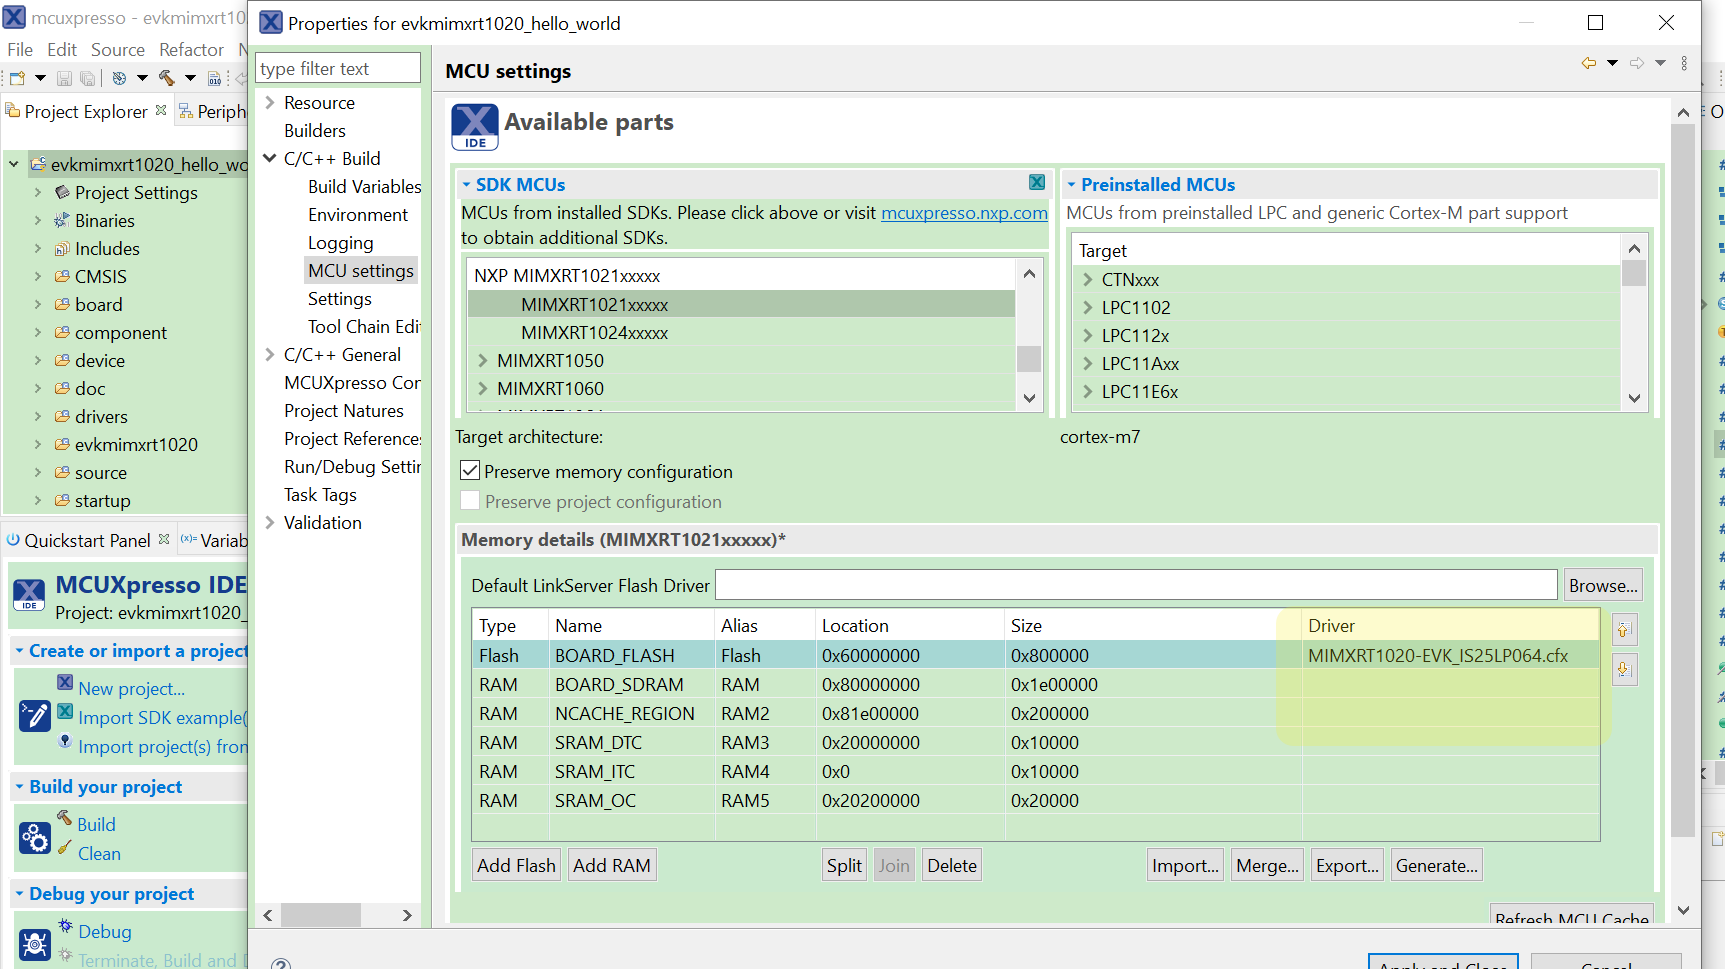Image resolution: width=1725 pixels, height=969 pixels.
Task: Enable Preserve project configuration
Action: pyautogui.click(x=470, y=500)
